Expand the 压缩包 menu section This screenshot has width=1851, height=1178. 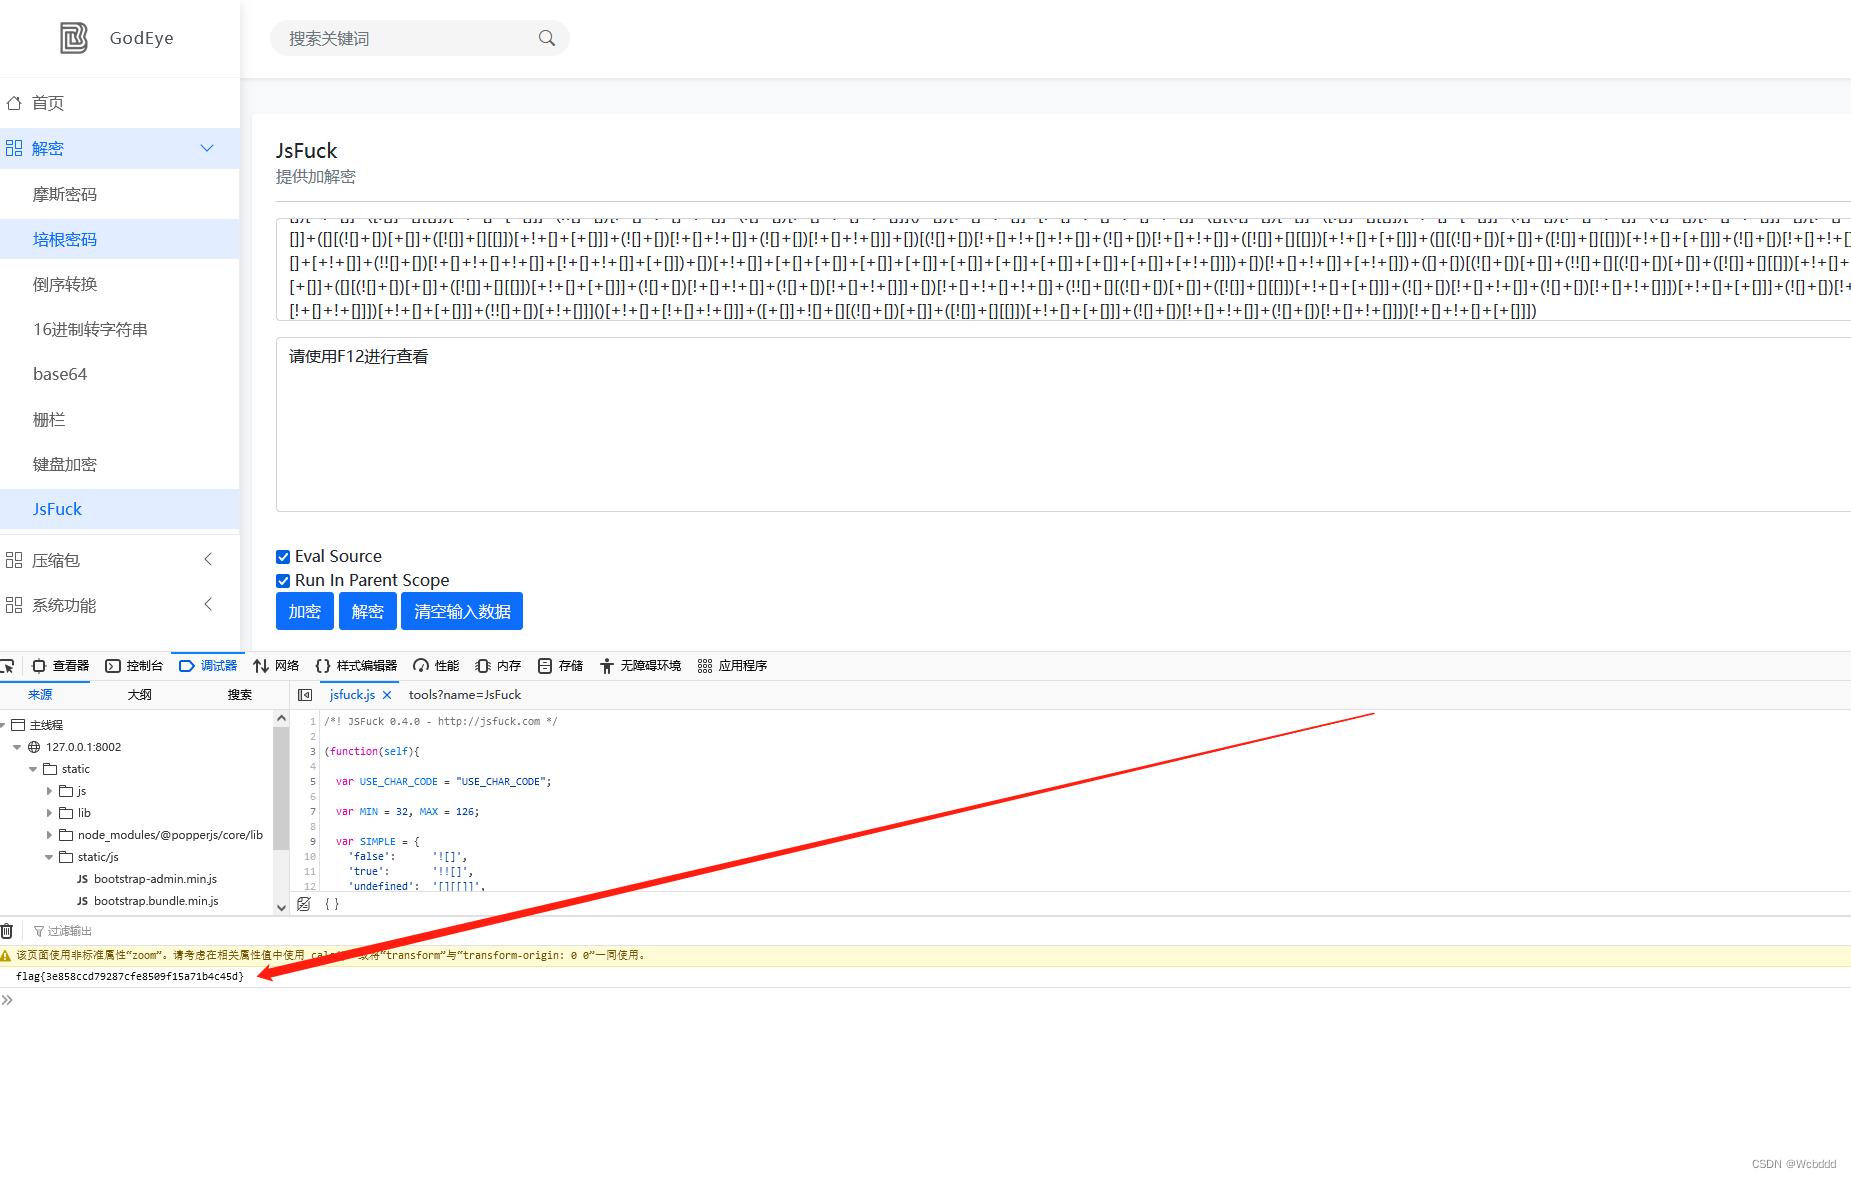point(208,559)
